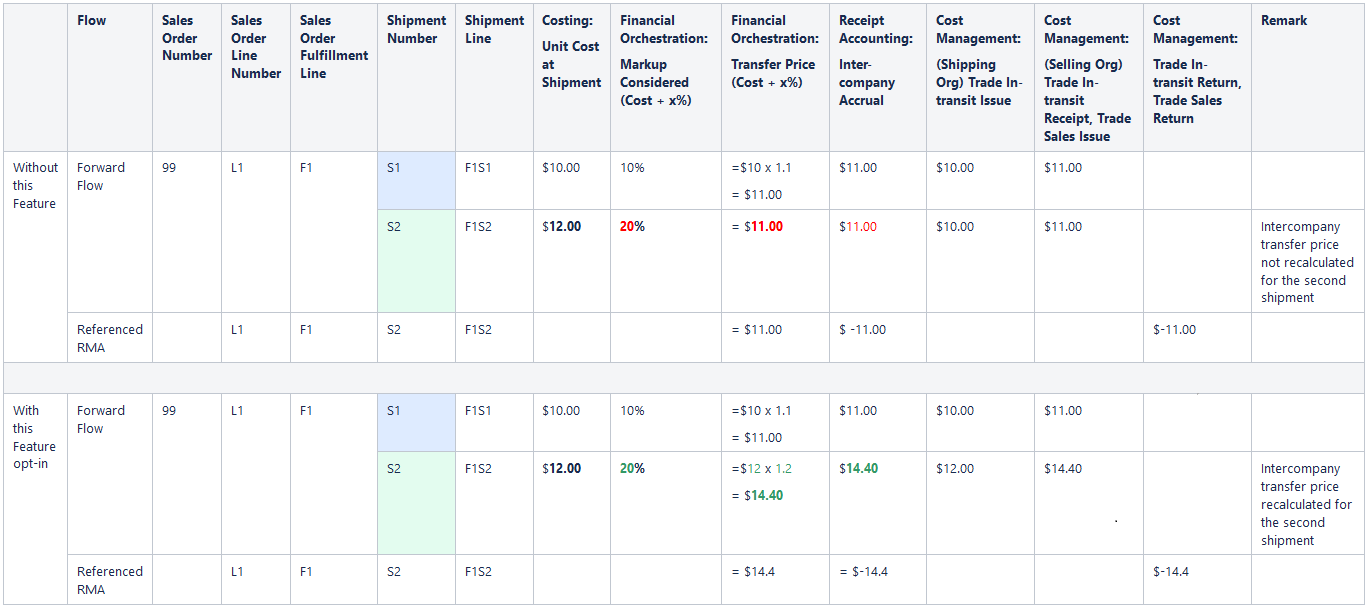The width and height of the screenshot is (1369, 610).
Task: Click the 'Without this Feature' row label
Action: (35, 185)
